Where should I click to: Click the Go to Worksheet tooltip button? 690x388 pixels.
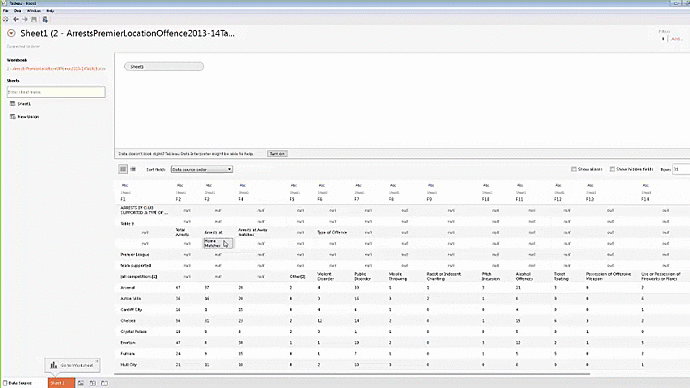pyautogui.click(x=72, y=365)
